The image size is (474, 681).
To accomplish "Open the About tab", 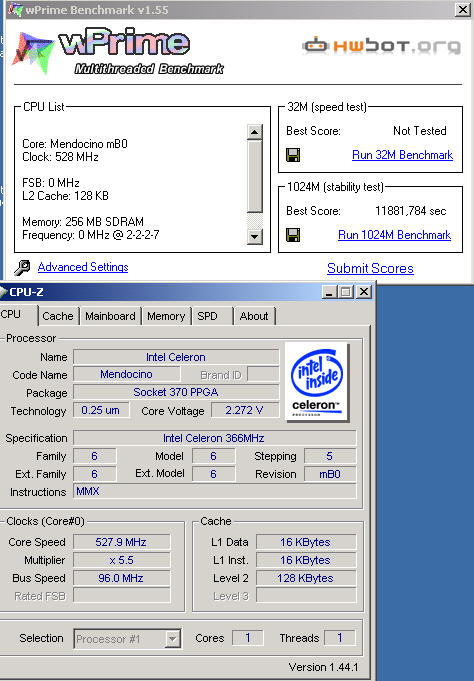I will point(254,316).
